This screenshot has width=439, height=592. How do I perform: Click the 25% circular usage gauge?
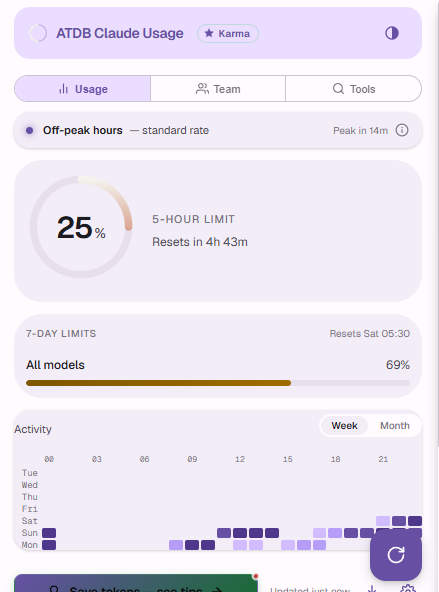(81, 227)
